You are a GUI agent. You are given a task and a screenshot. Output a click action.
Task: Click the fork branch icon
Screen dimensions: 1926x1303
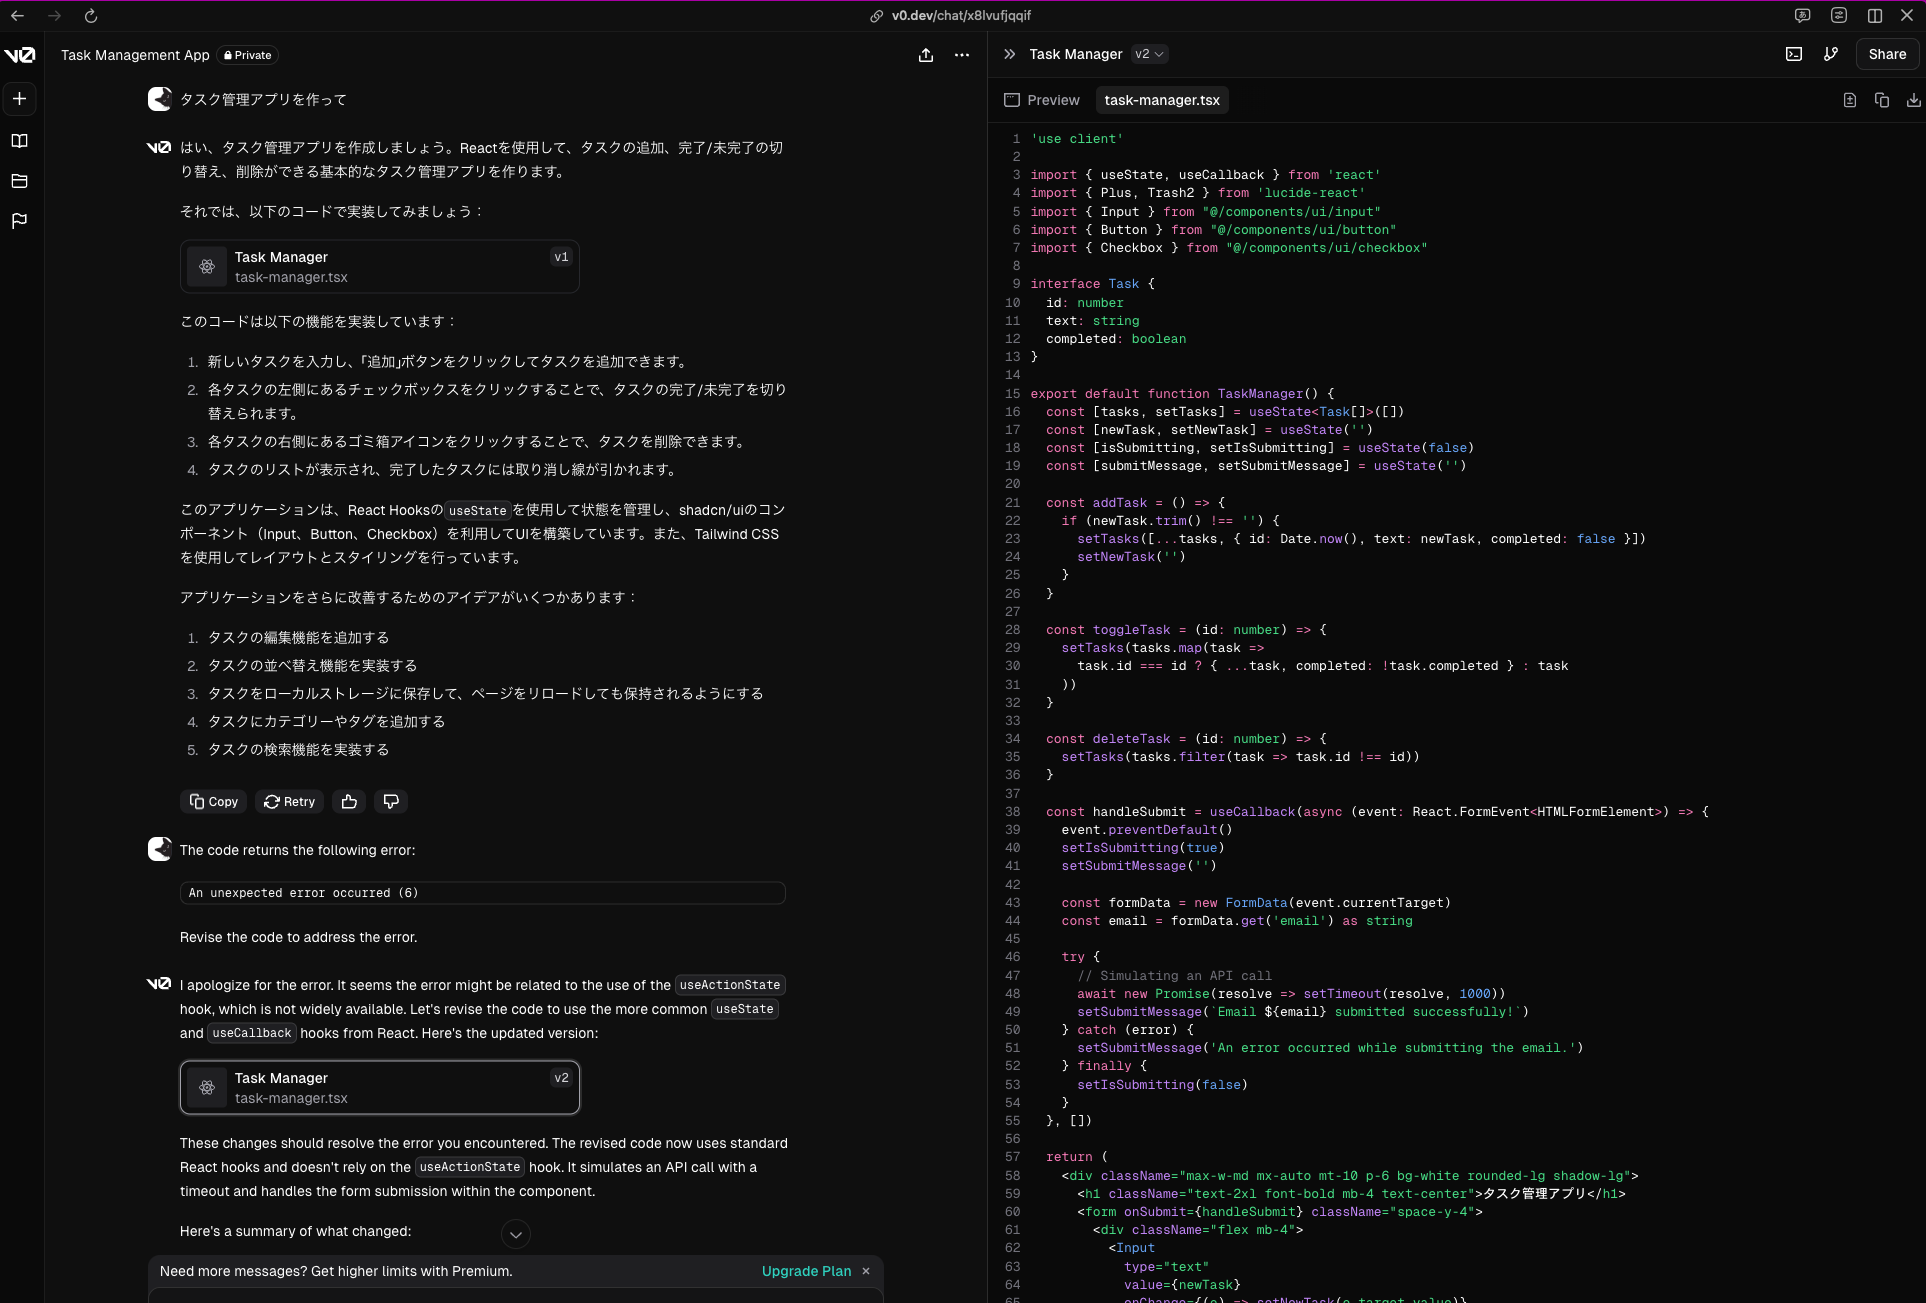tap(1831, 54)
